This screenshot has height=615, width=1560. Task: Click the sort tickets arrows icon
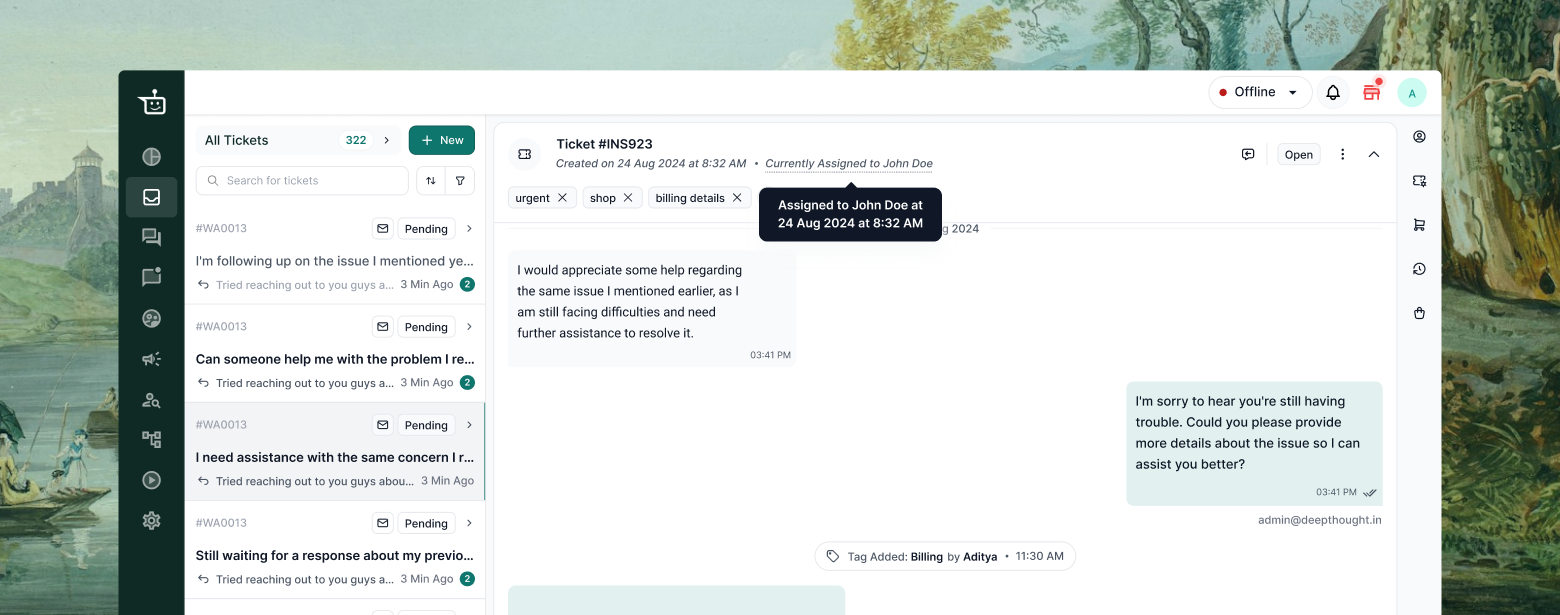coord(430,181)
